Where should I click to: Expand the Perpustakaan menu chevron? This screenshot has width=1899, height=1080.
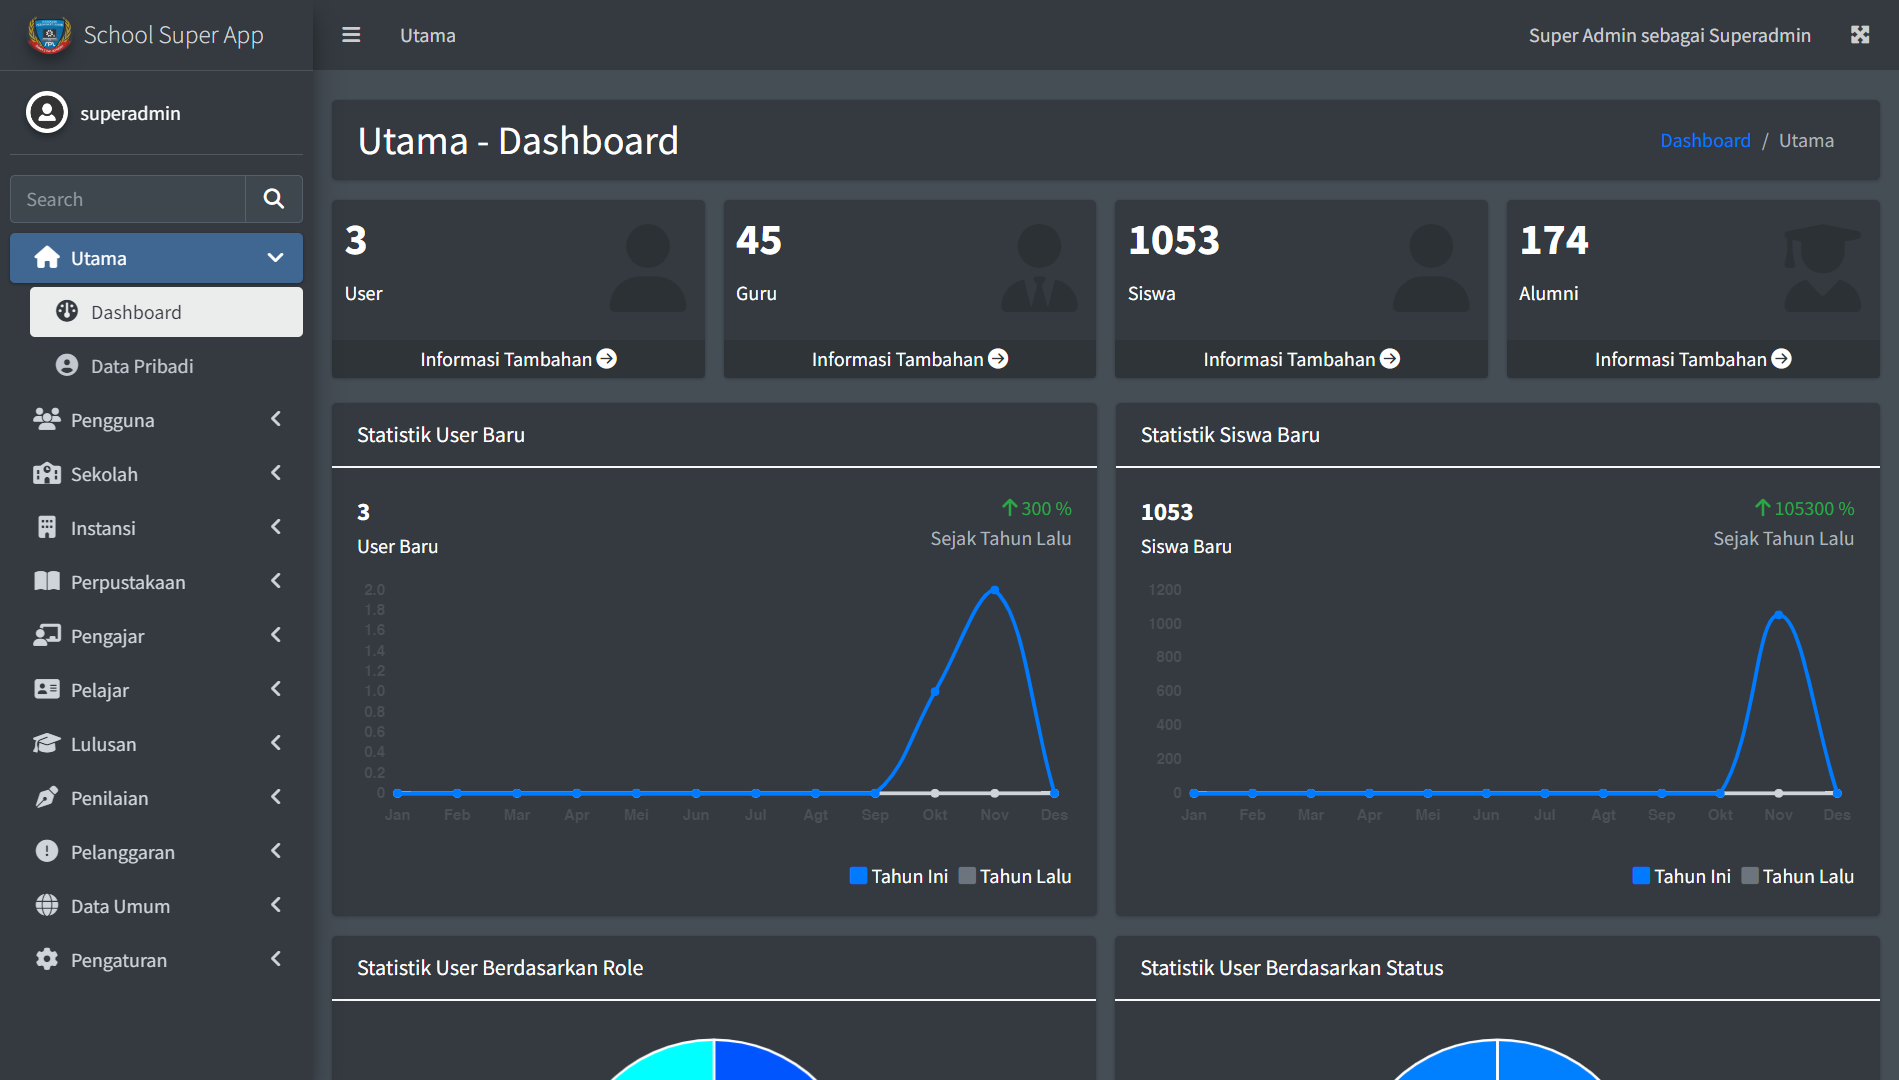pyautogui.click(x=275, y=582)
